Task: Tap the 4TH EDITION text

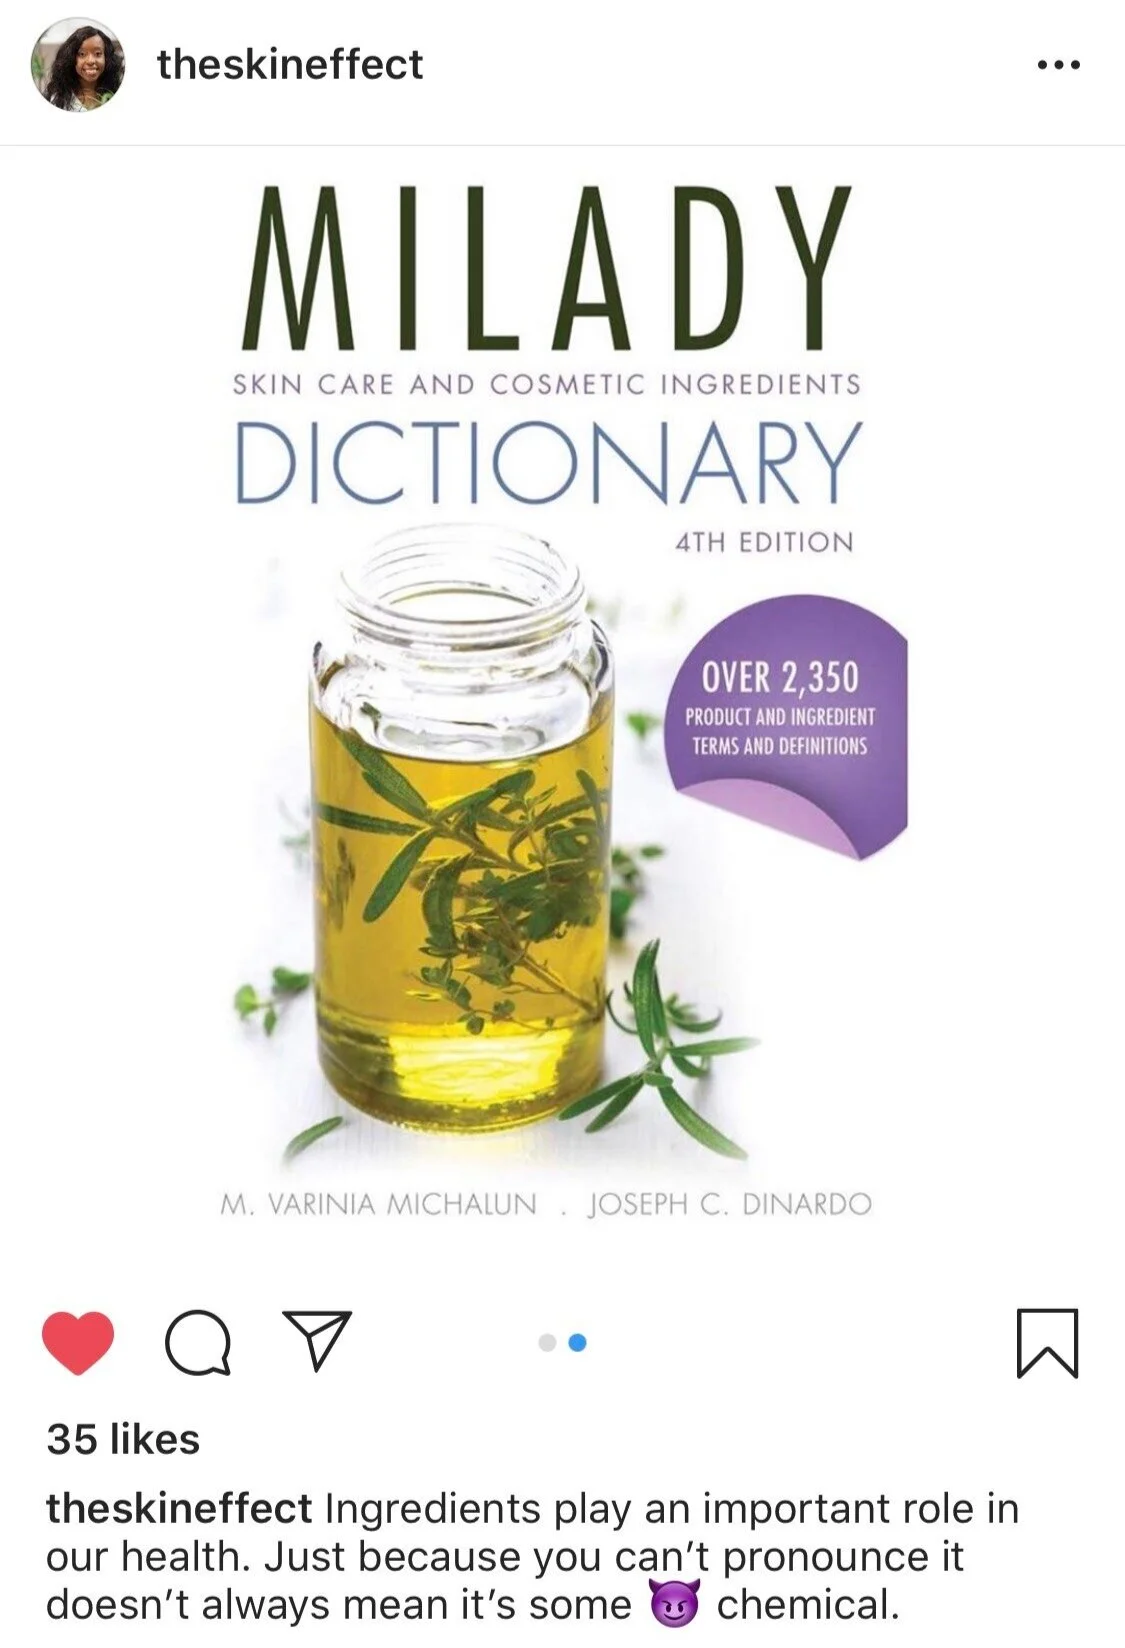Action: tap(764, 543)
